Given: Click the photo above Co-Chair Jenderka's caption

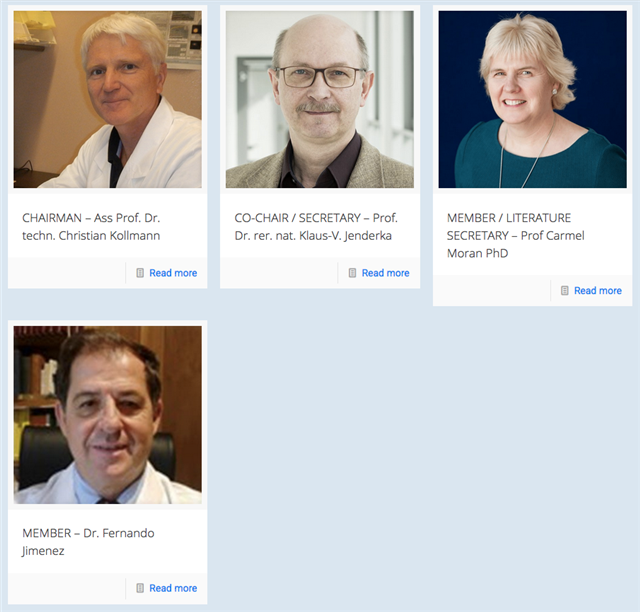Looking at the screenshot, I should [x=320, y=99].
